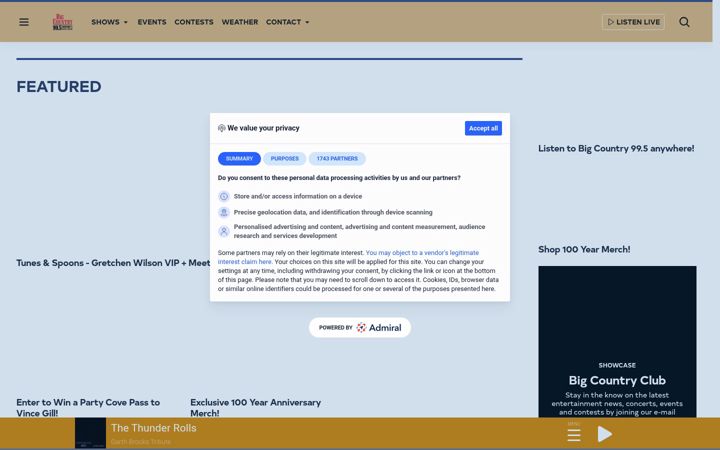Open the hamburger menu in header

tap(24, 22)
